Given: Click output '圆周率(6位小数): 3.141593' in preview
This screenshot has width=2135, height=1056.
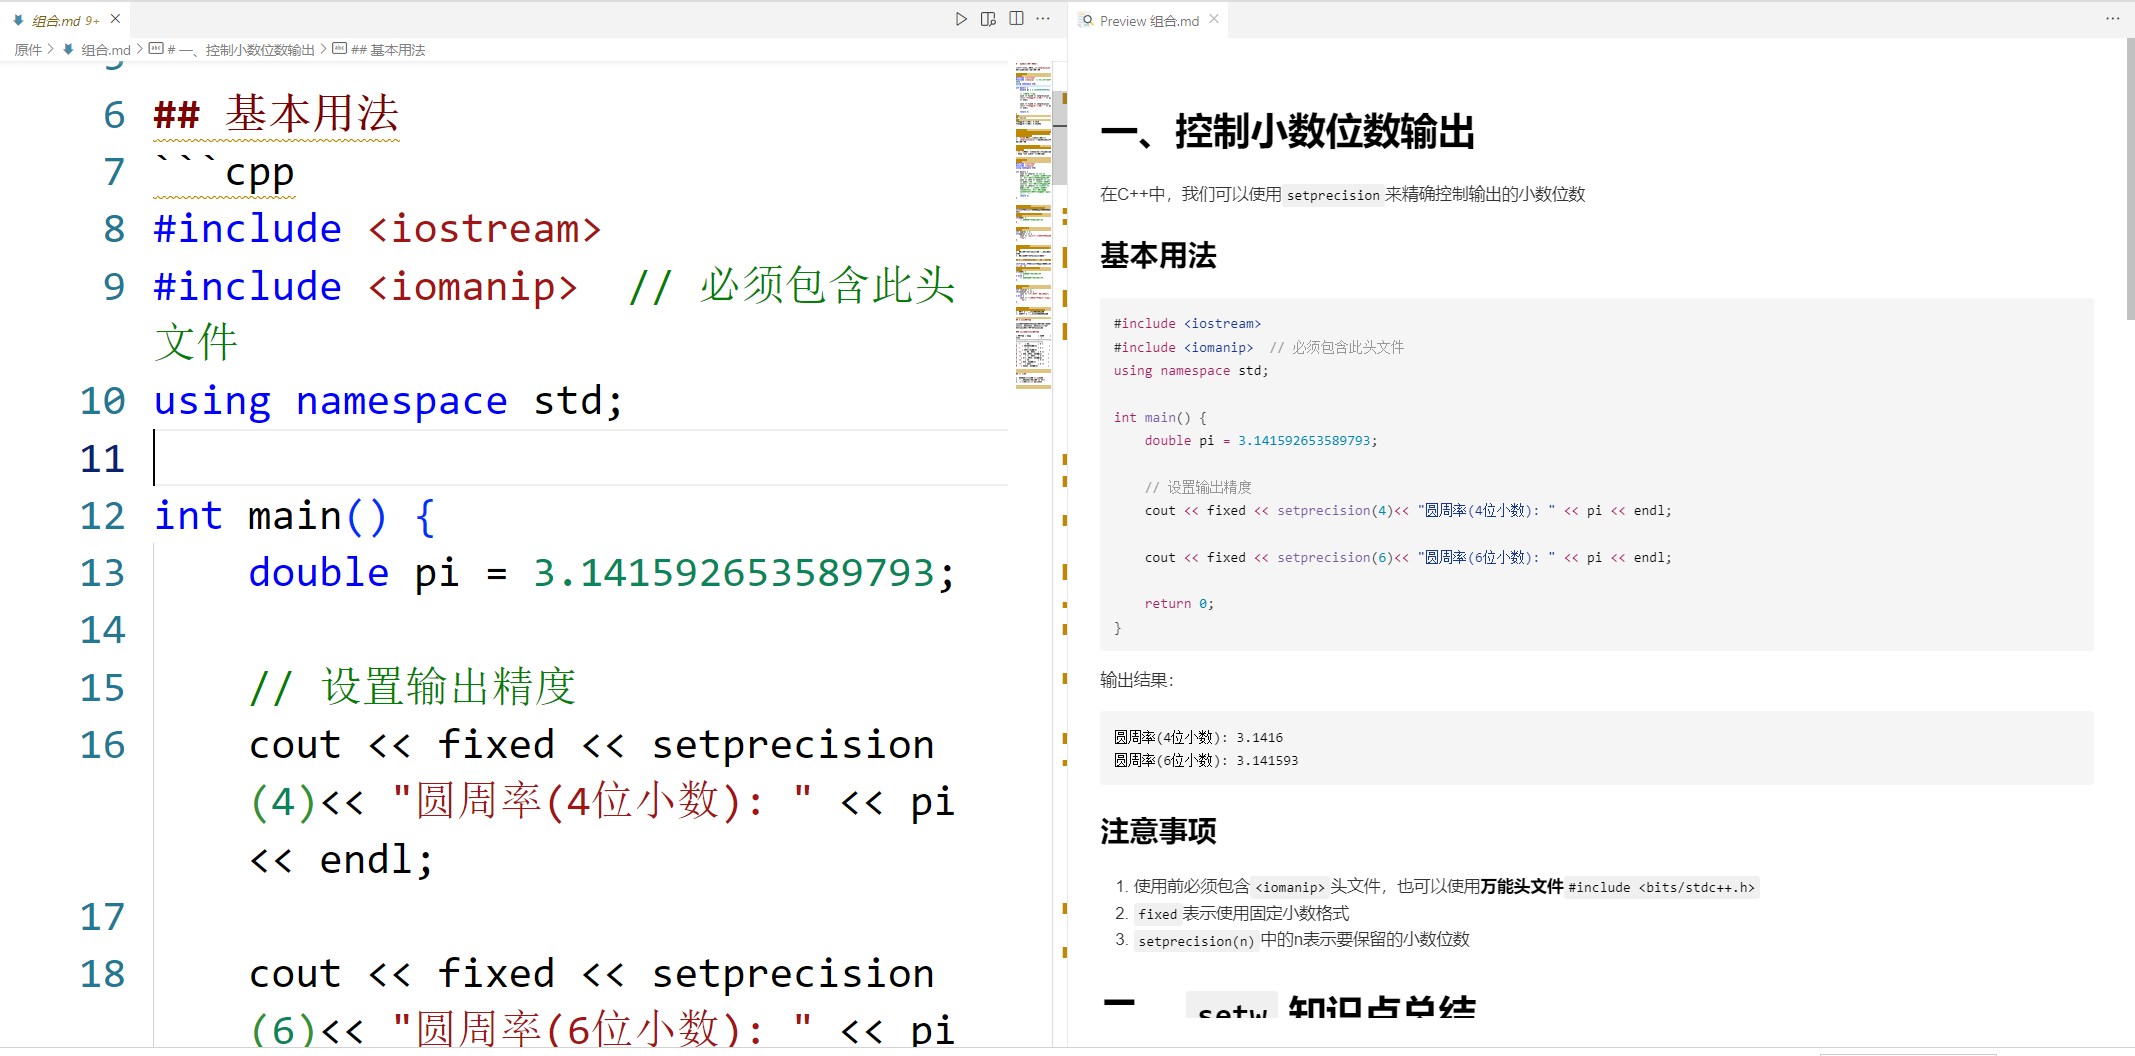Looking at the screenshot, I should click(1206, 761).
